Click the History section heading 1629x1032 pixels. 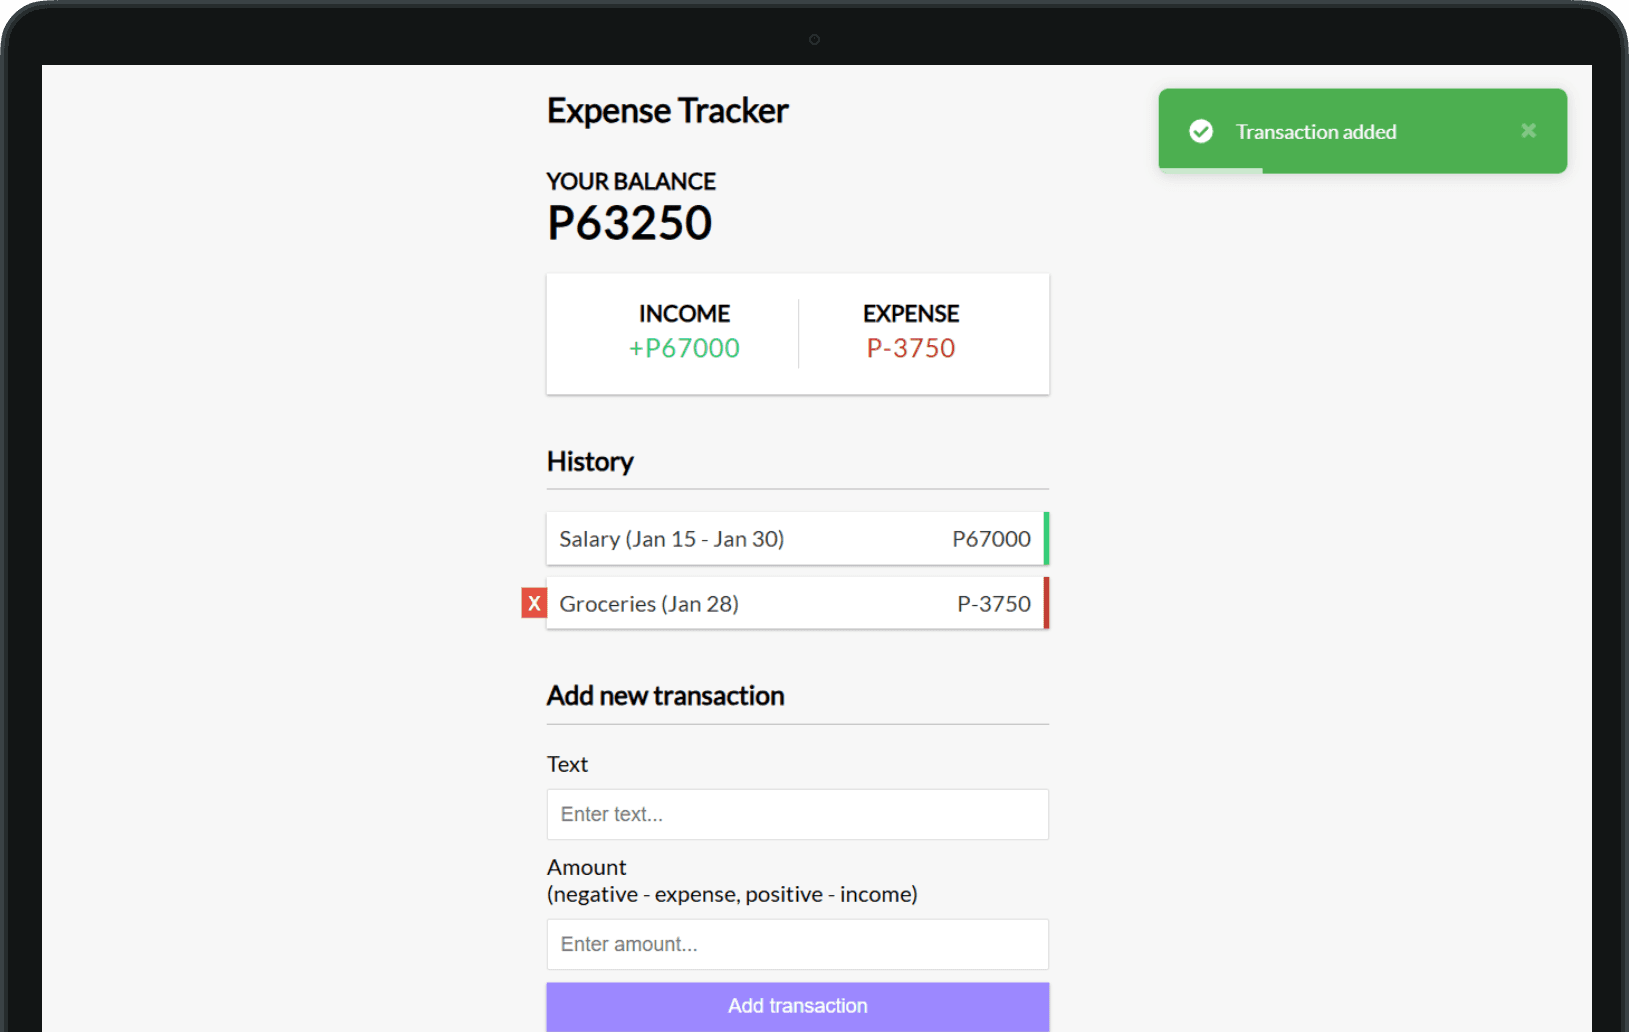pyautogui.click(x=590, y=462)
